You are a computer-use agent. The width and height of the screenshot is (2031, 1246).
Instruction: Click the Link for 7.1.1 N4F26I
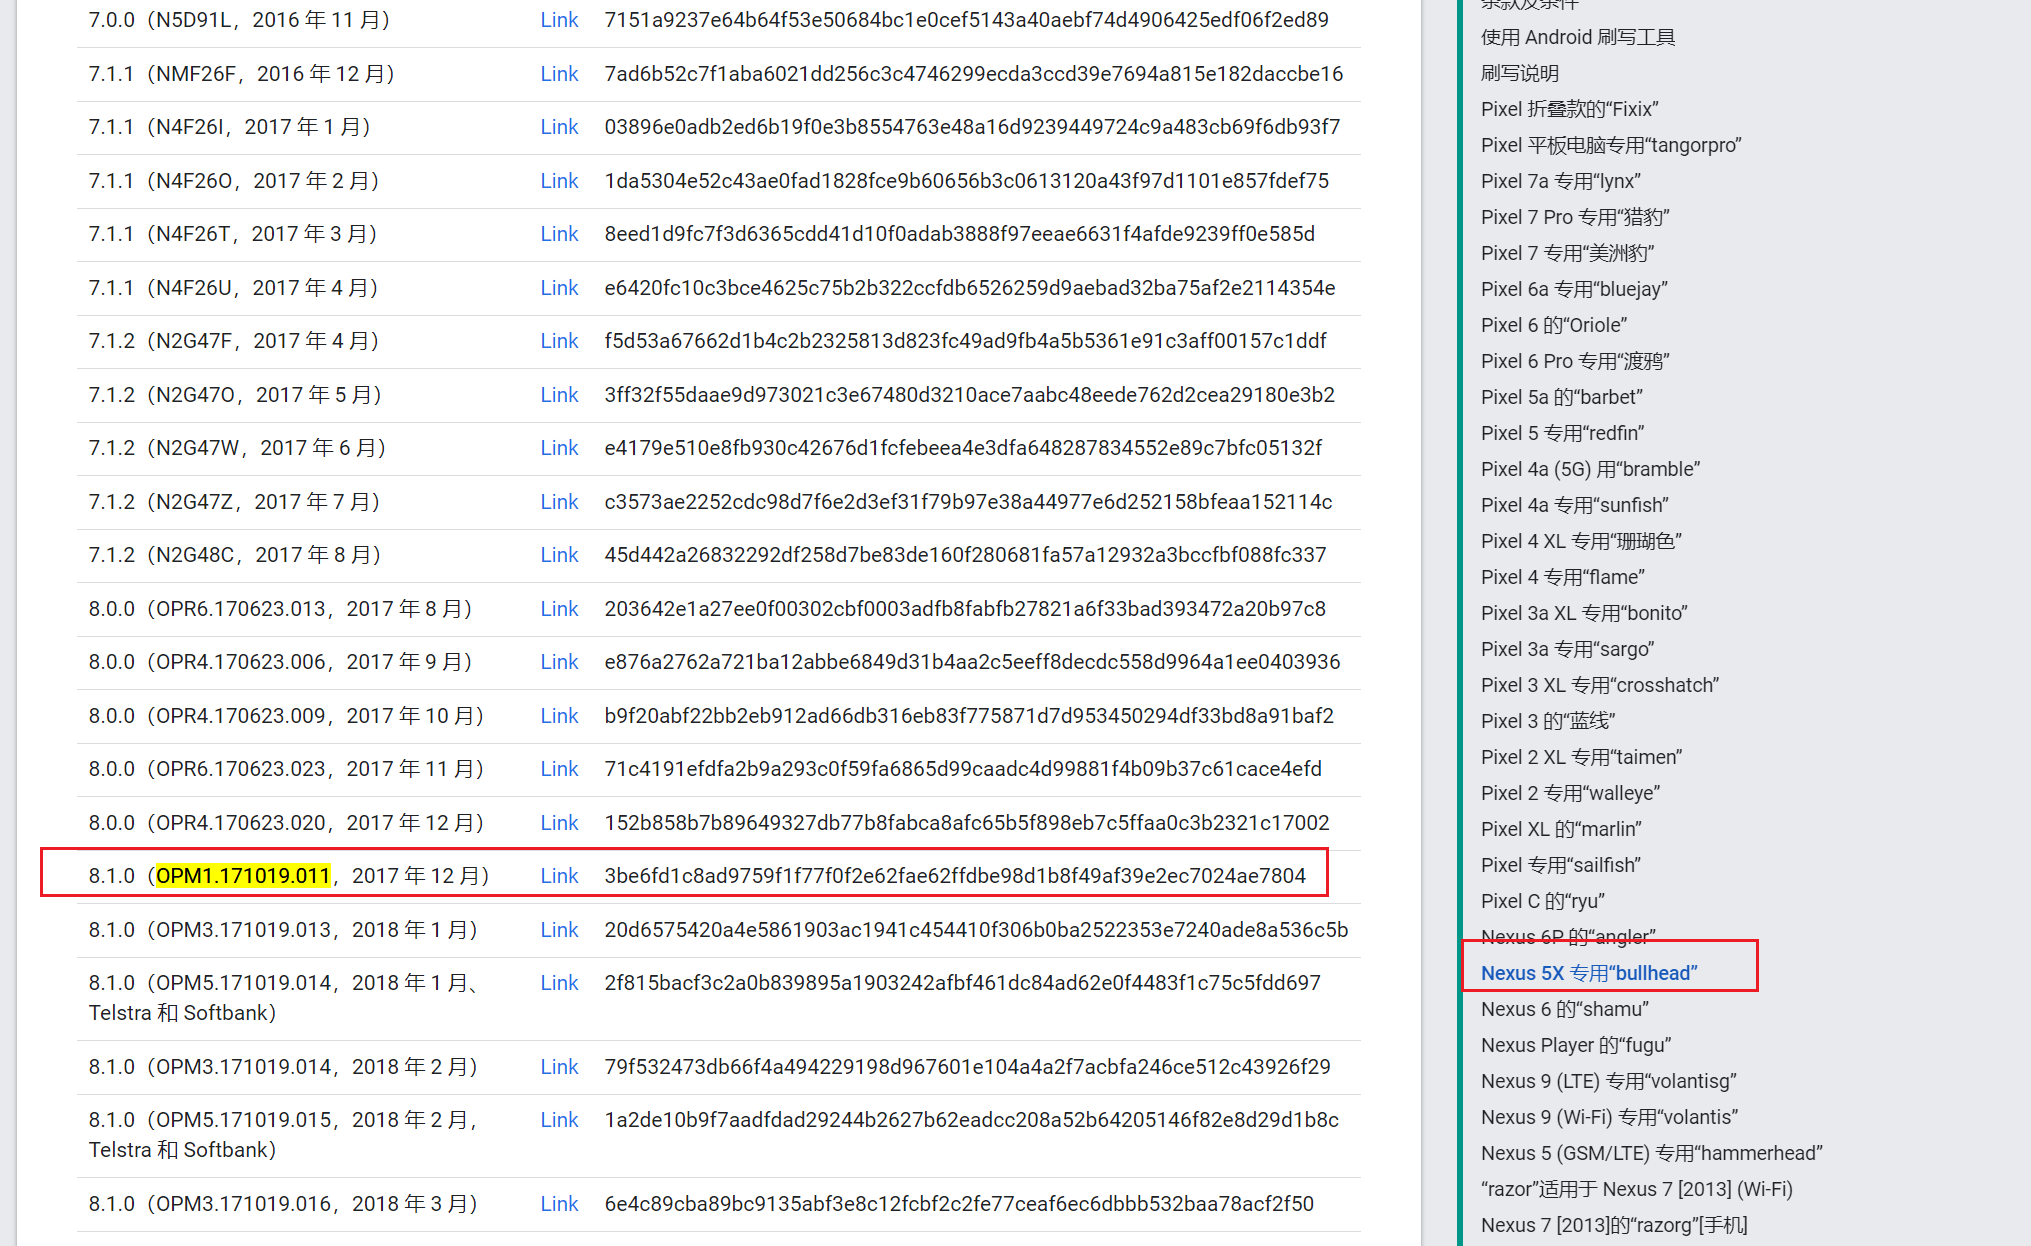point(559,127)
